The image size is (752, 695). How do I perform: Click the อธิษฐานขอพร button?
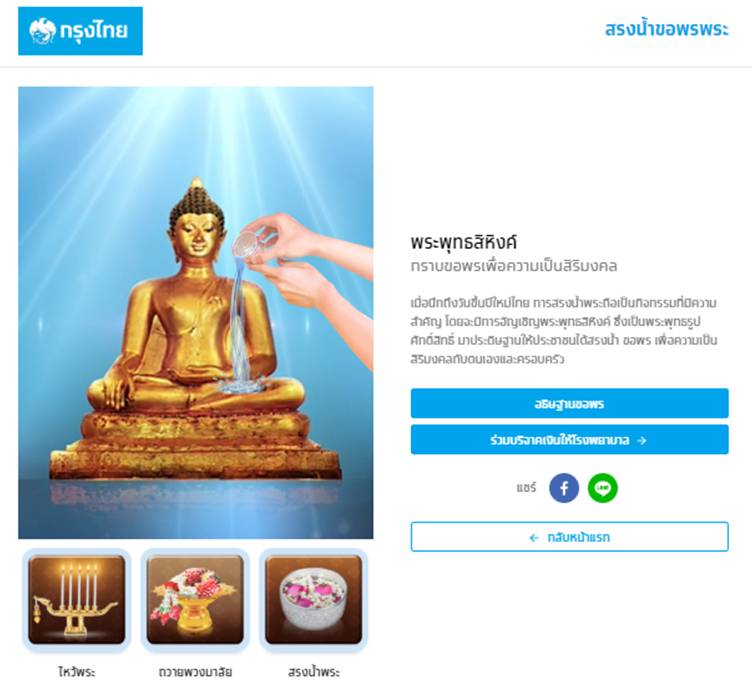(569, 403)
